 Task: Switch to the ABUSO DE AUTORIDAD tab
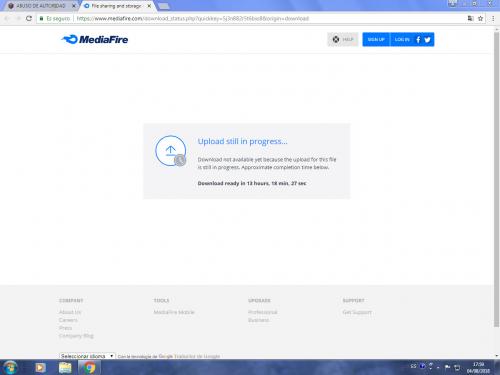click(41, 6)
